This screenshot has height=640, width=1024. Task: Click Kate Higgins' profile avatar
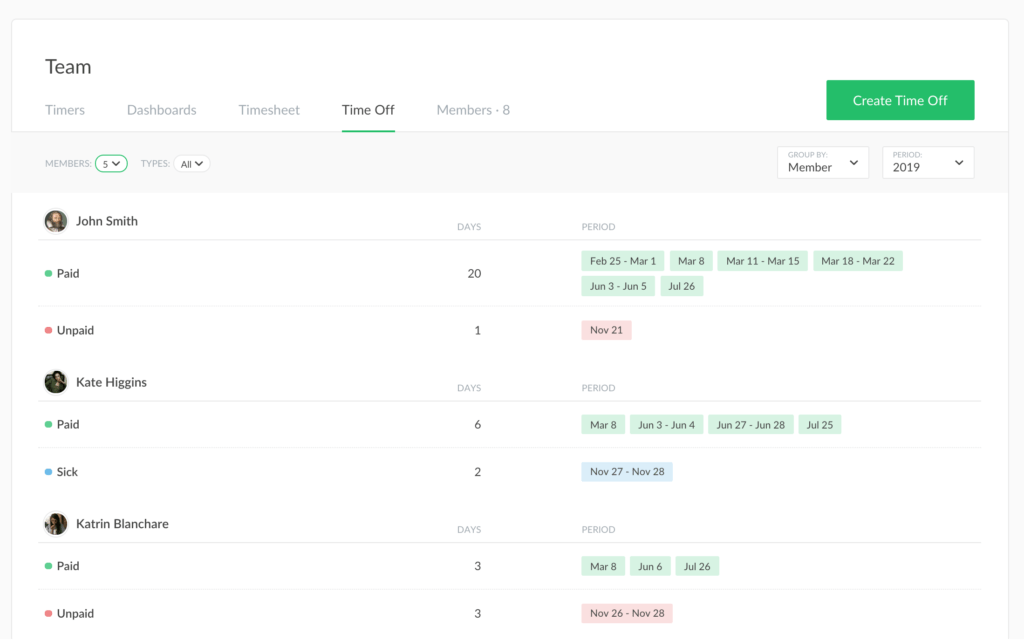coord(55,382)
